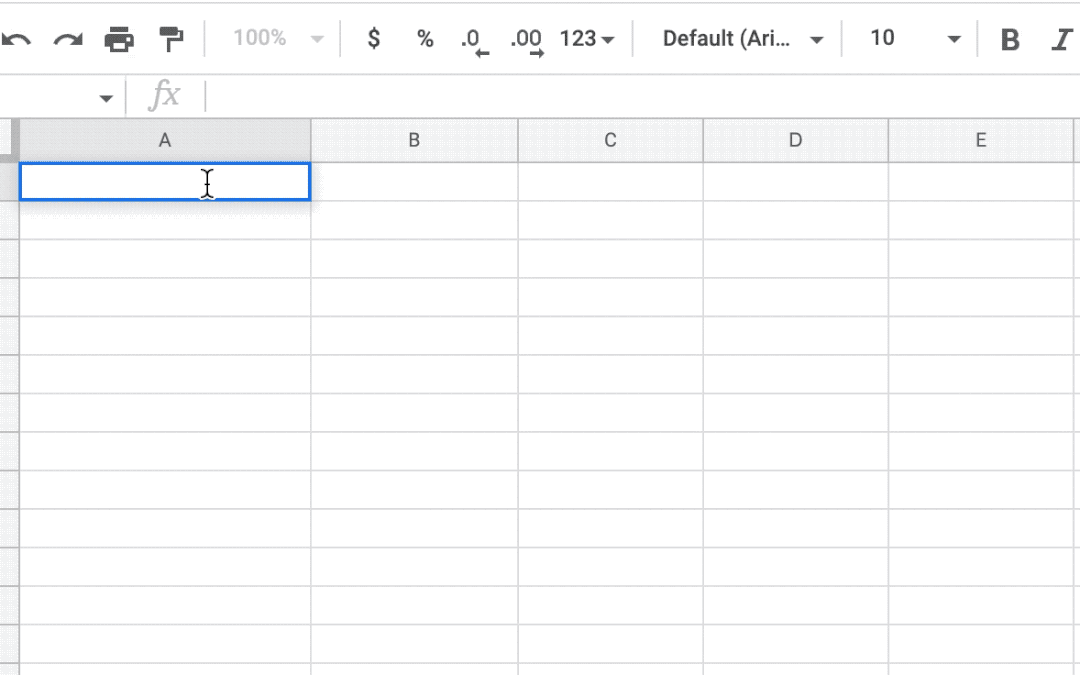Select column C header
1080x675 pixels.
(610, 141)
